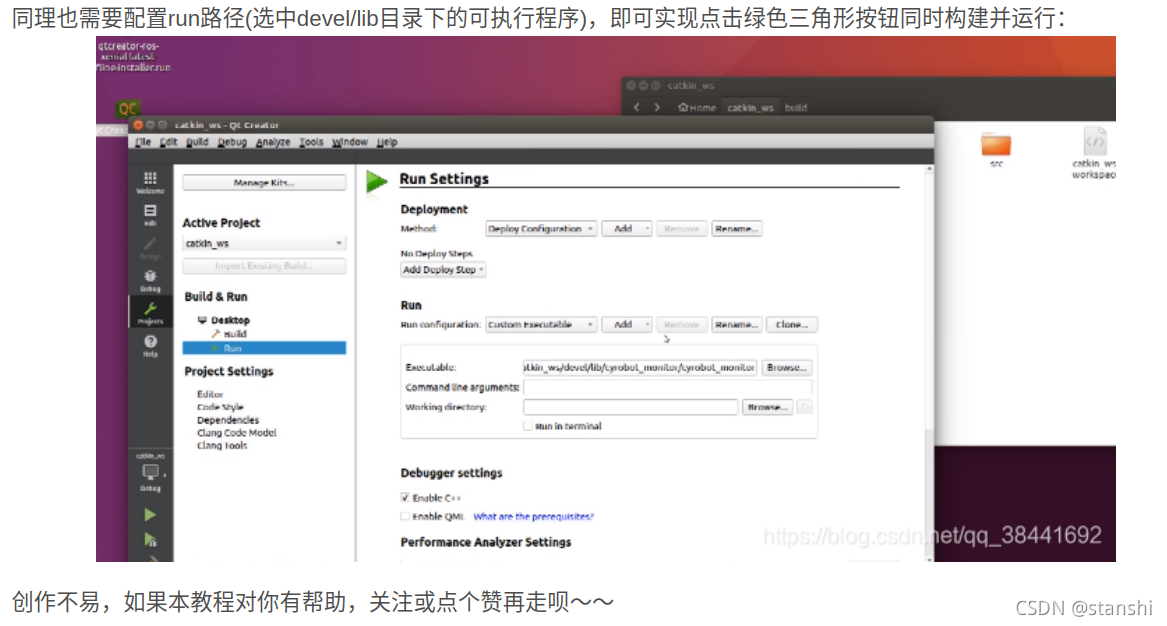Open the Help menu
Image resolution: width=1167 pixels, height=626 pixels.
(x=387, y=142)
